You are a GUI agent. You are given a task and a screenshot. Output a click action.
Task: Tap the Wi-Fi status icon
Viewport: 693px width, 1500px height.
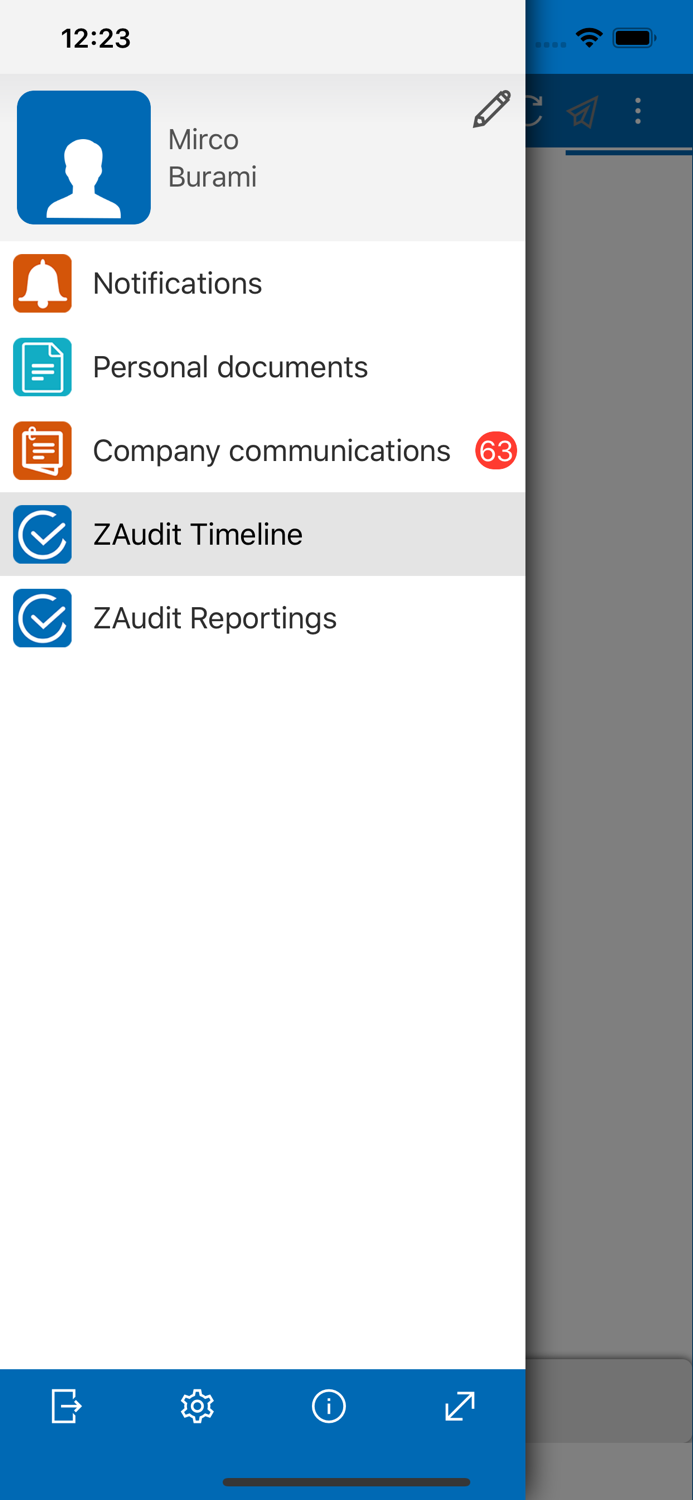click(589, 38)
